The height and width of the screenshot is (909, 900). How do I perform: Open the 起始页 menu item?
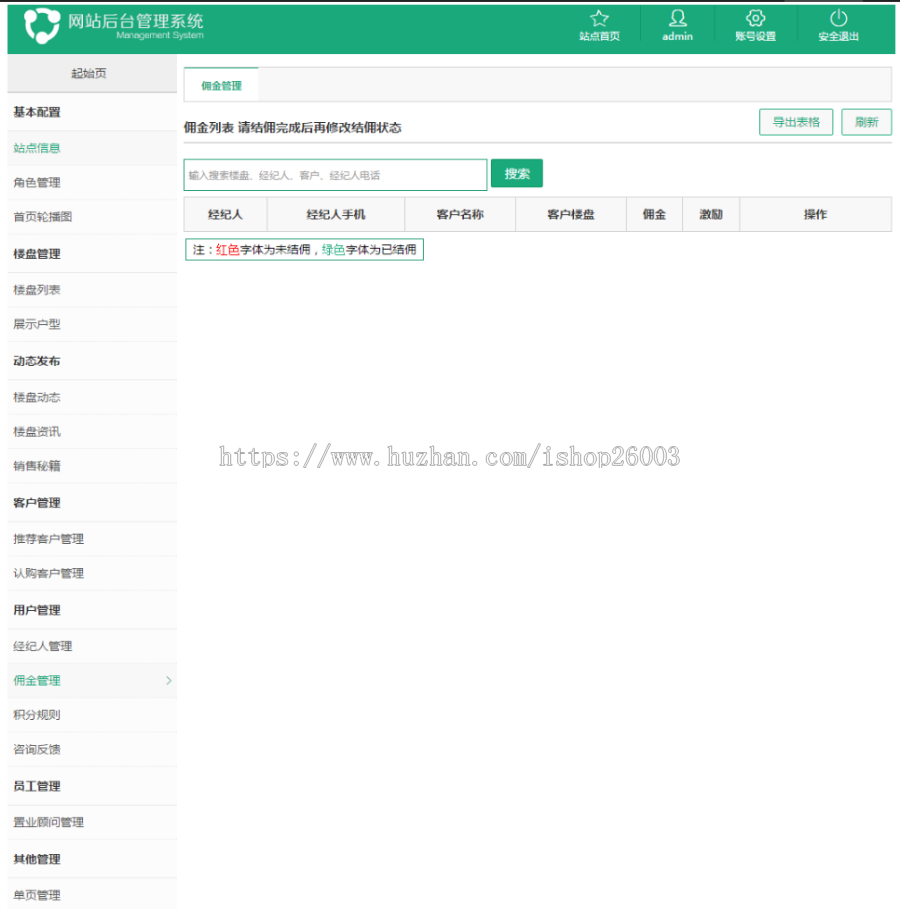(x=91, y=72)
